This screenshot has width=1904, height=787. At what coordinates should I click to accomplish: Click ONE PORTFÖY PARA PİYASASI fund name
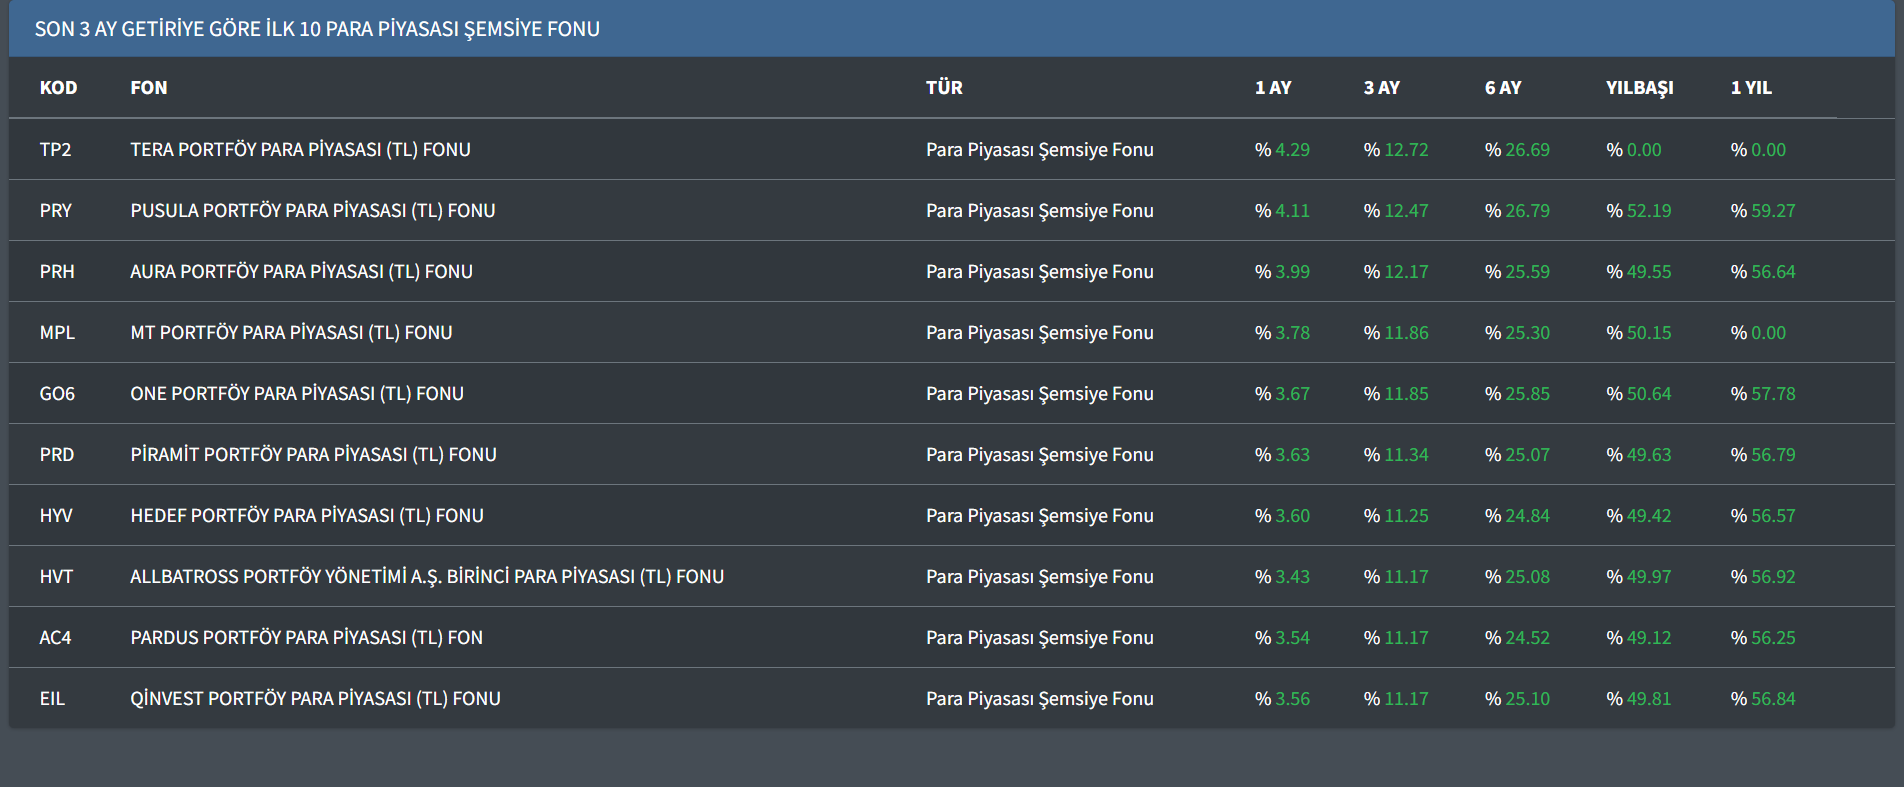(x=296, y=394)
